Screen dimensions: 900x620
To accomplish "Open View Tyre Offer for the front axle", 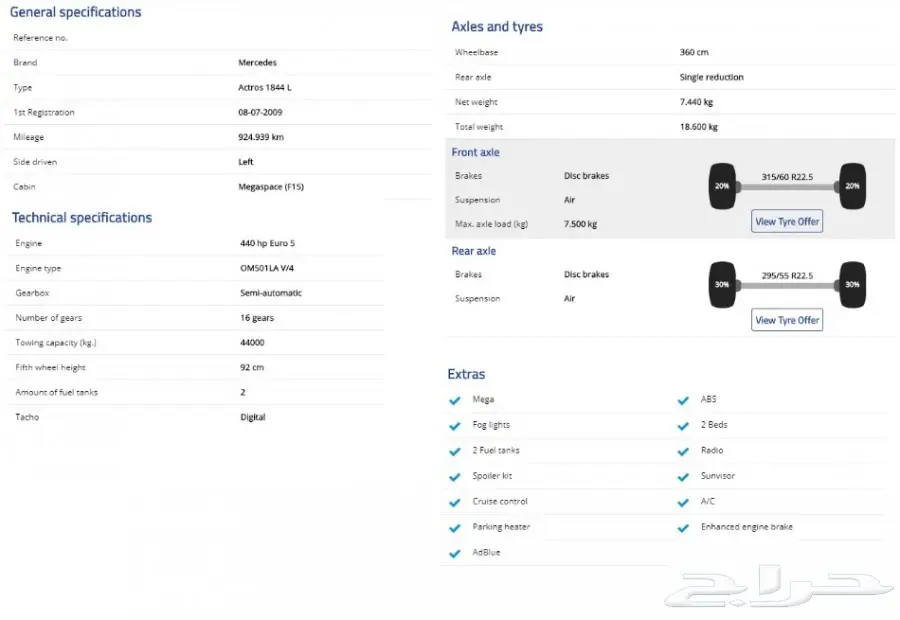I will tap(787, 222).
